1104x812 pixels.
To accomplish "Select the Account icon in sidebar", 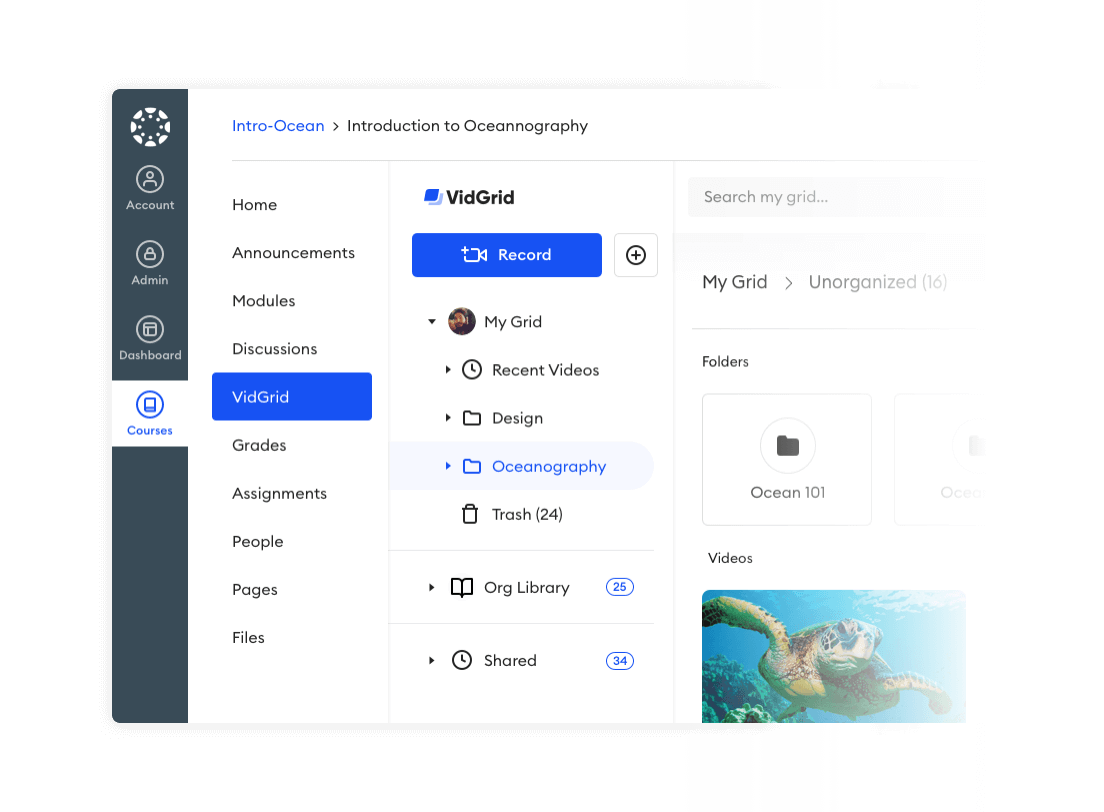I will coord(149,177).
